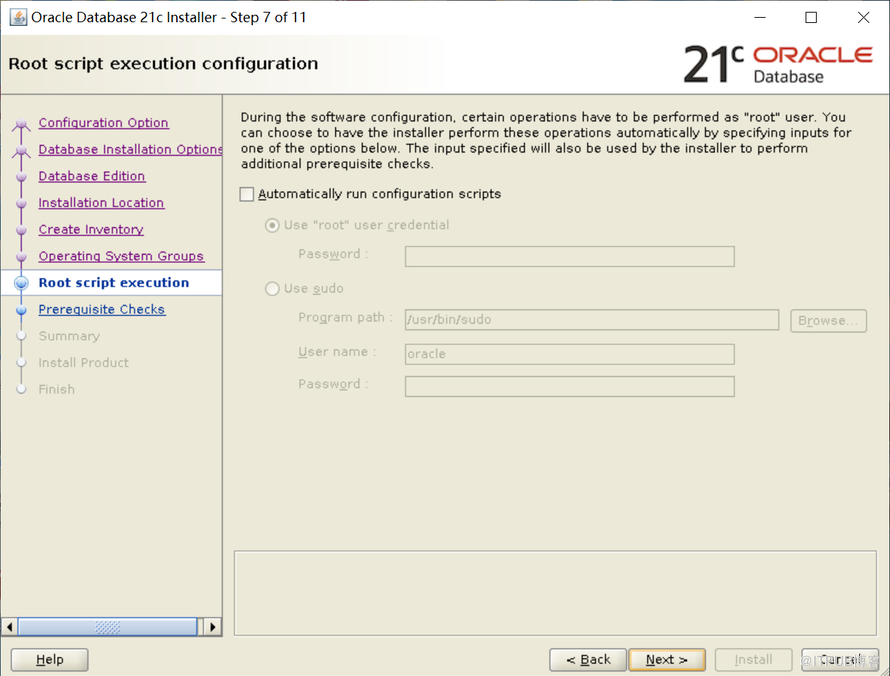Maximize the installer window

click(811, 18)
